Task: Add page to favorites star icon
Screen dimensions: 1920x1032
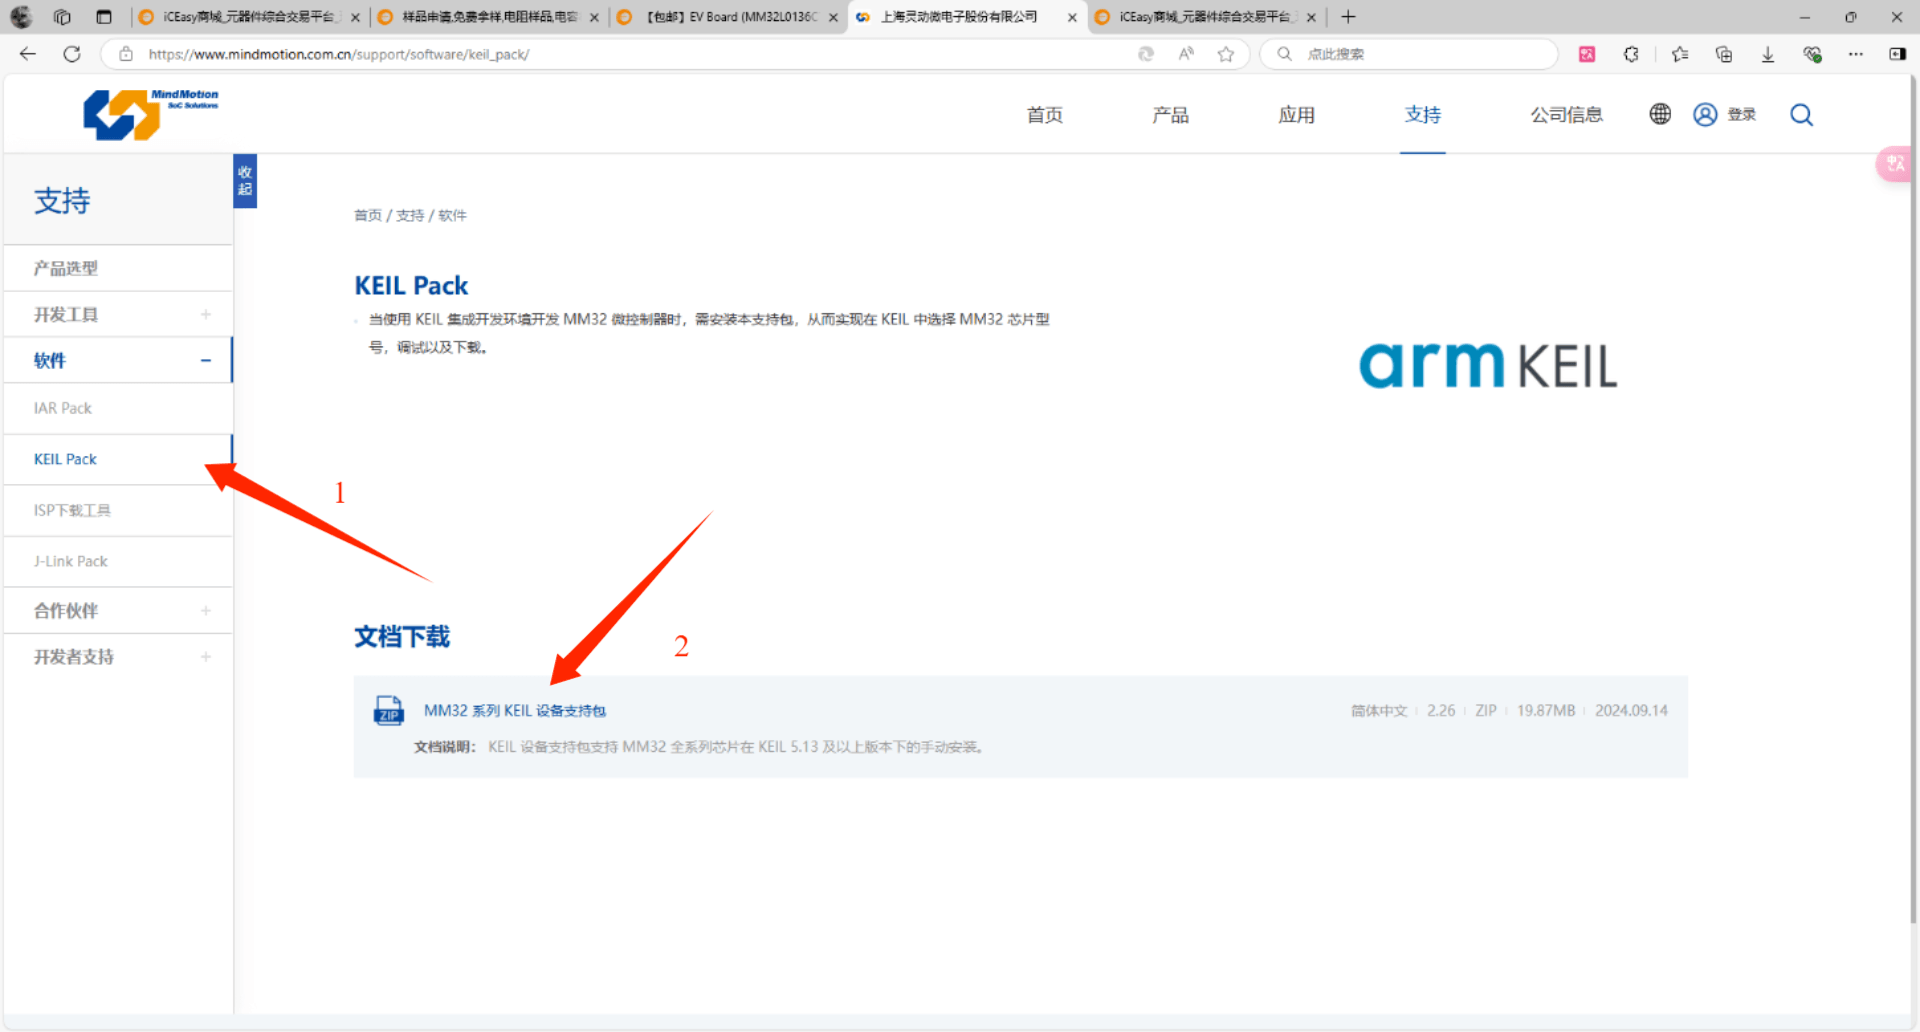Action: (1225, 54)
